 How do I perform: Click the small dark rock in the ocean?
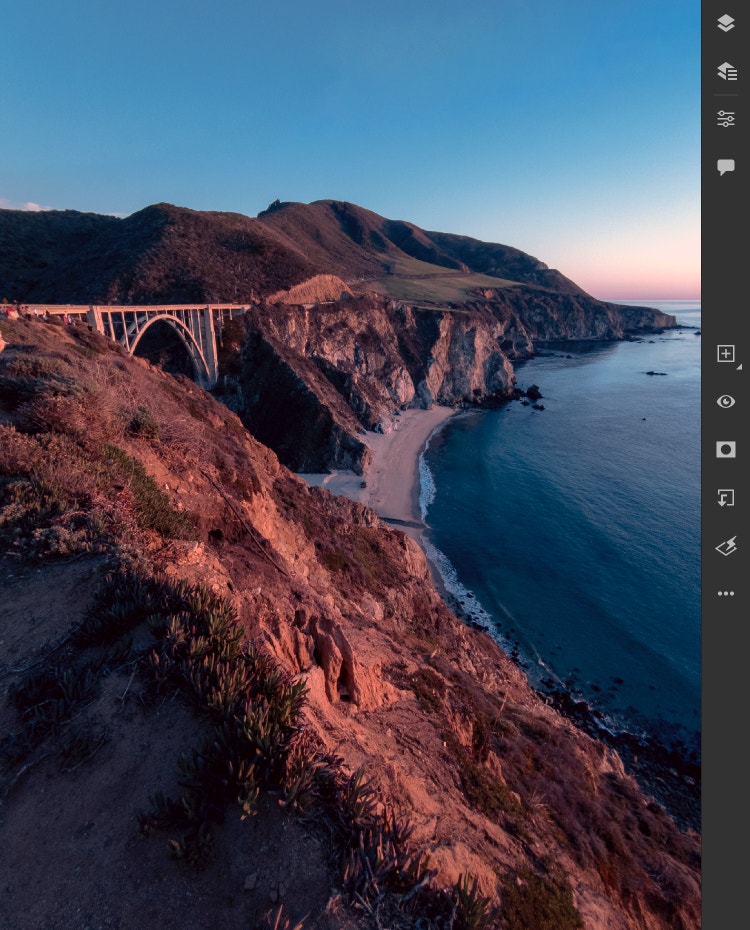[655, 373]
